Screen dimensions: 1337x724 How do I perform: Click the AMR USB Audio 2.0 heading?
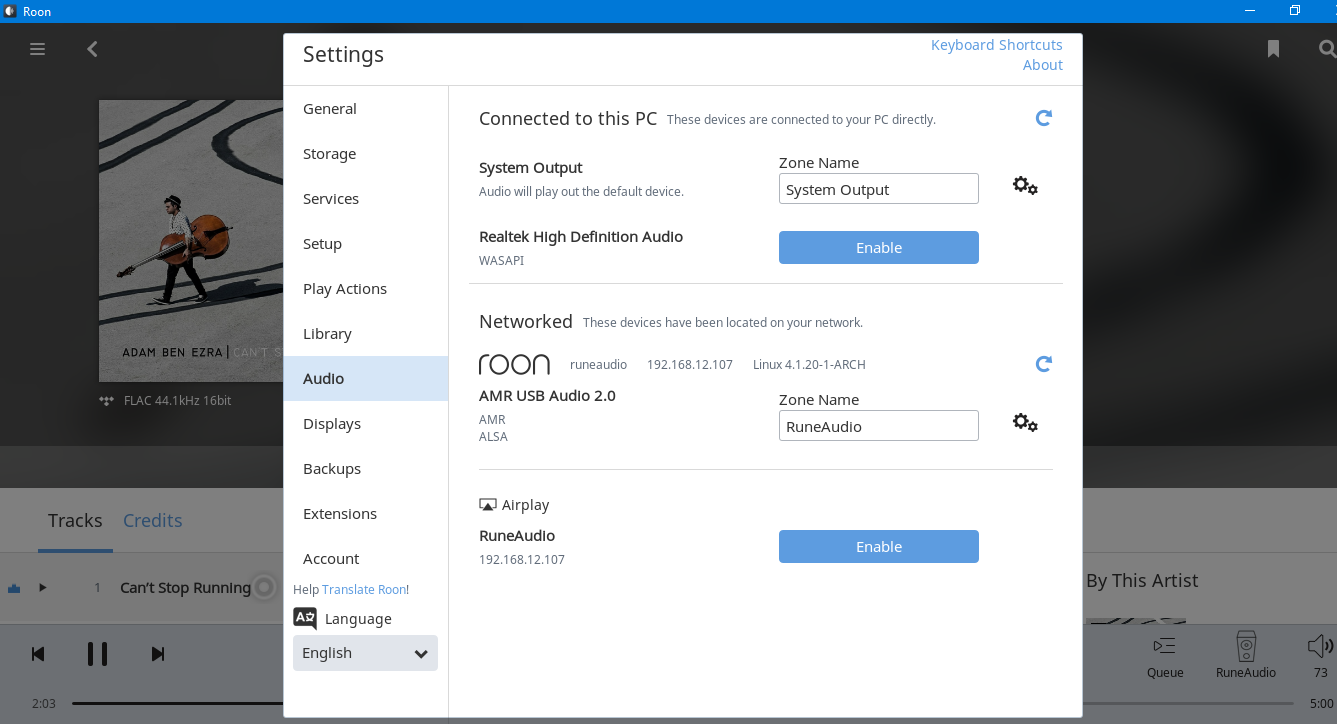pos(547,396)
